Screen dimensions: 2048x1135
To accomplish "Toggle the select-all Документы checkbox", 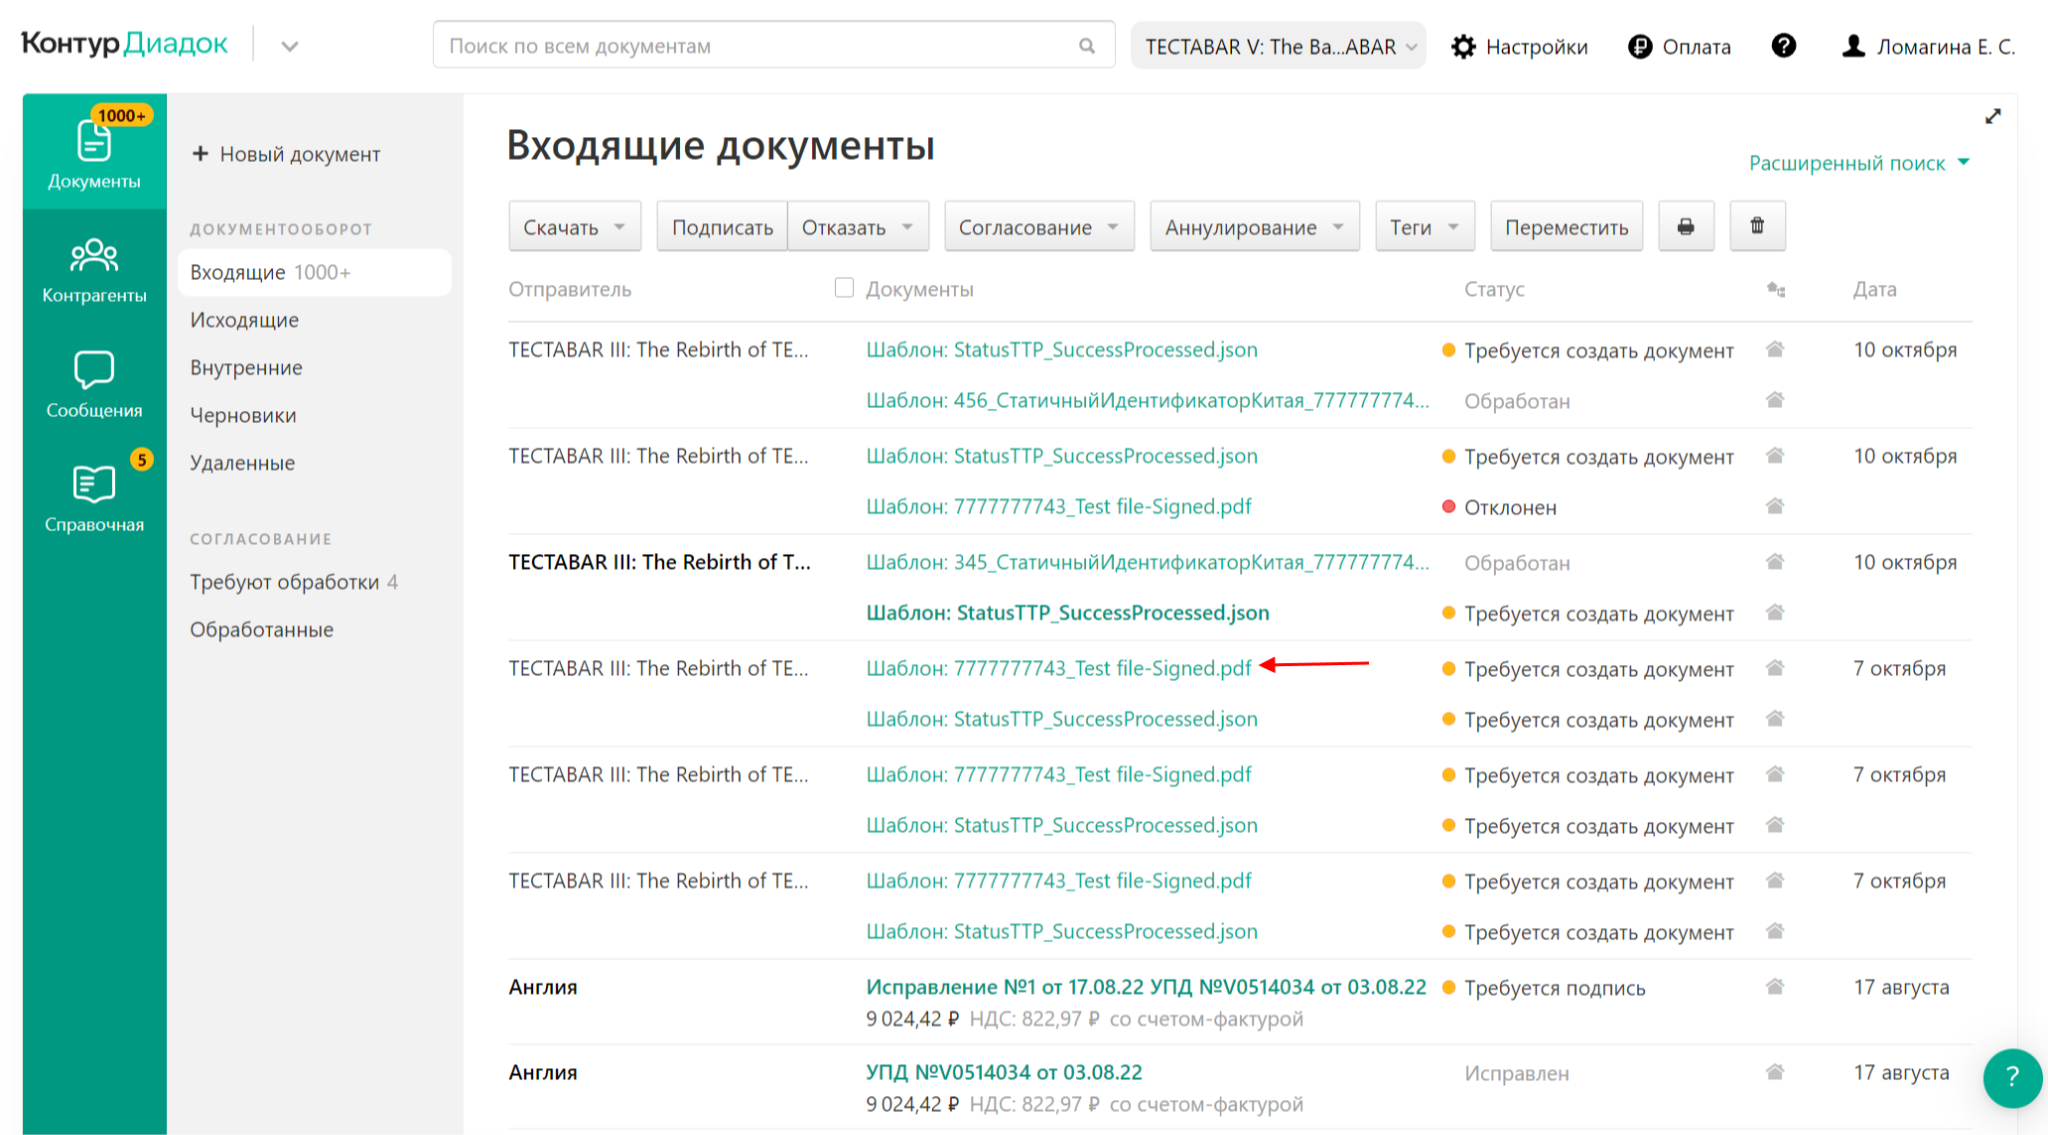I will [x=844, y=288].
